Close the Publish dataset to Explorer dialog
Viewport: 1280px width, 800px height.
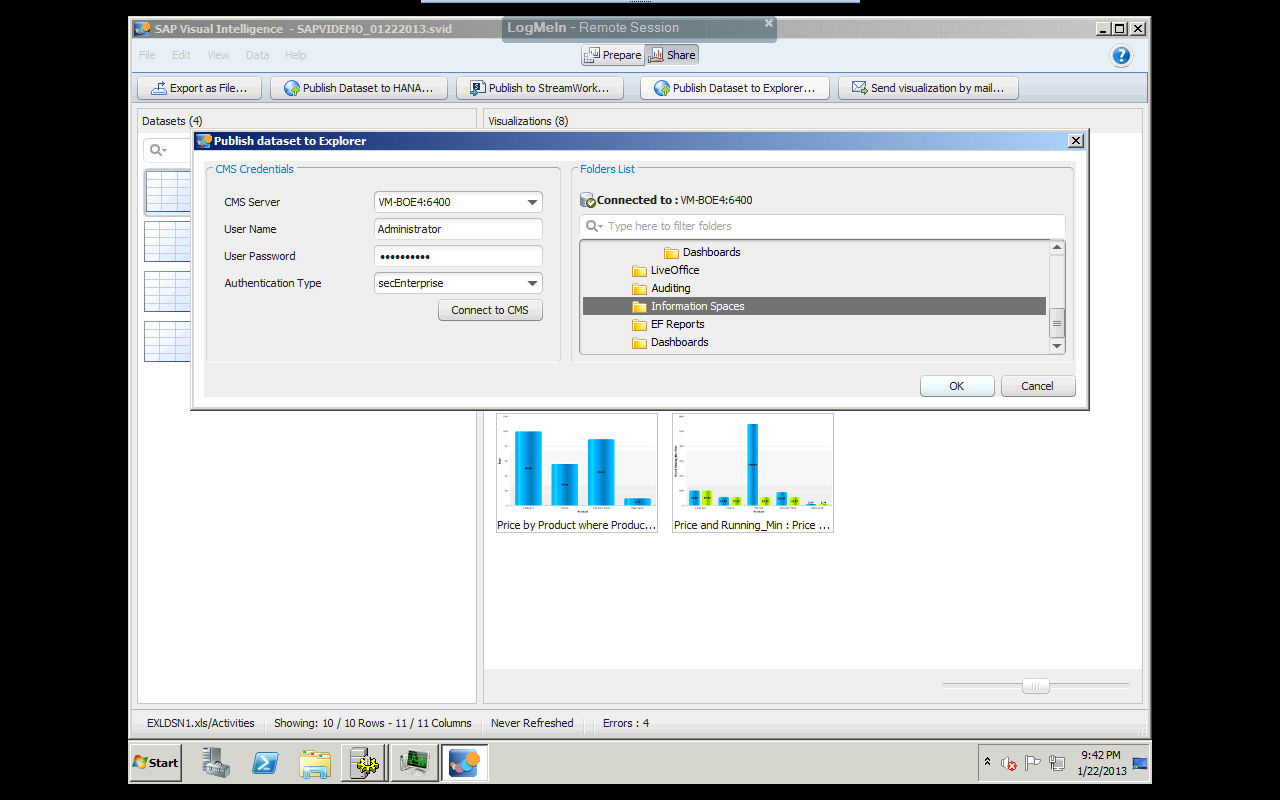click(x=1076, y=141)
